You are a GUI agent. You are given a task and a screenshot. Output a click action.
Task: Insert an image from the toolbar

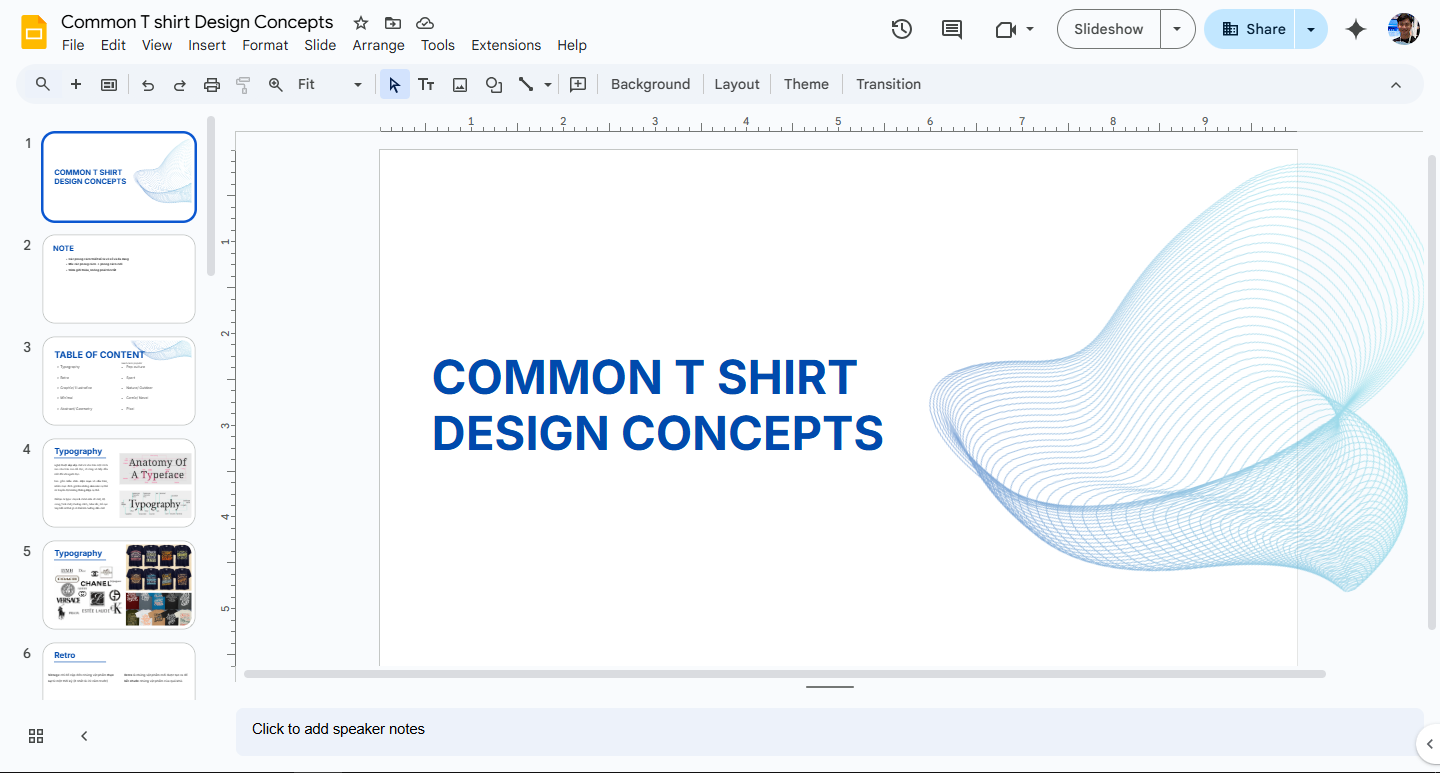[x=460, y=85]
